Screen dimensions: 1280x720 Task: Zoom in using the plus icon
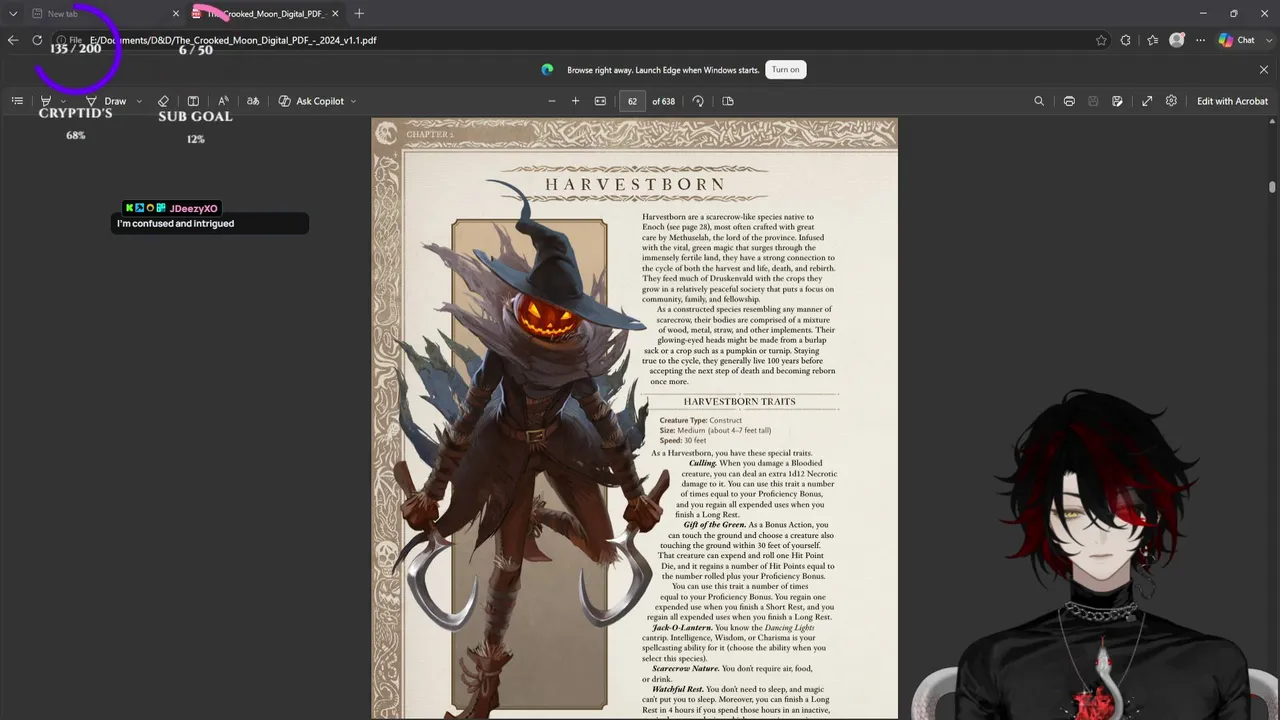[575, 101]
